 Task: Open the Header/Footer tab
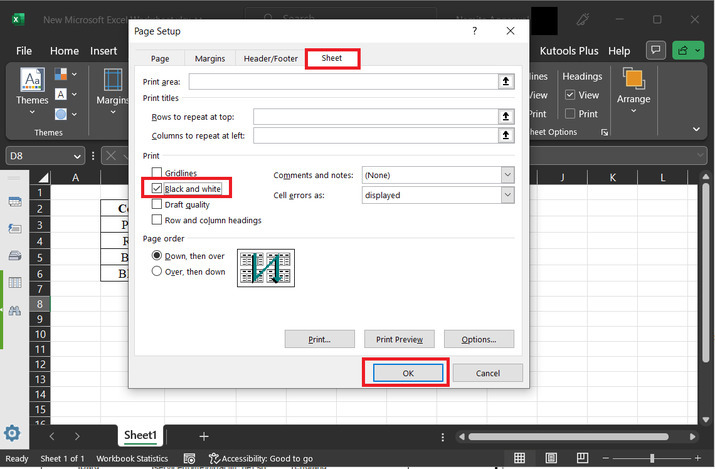(x=270, y=59)
